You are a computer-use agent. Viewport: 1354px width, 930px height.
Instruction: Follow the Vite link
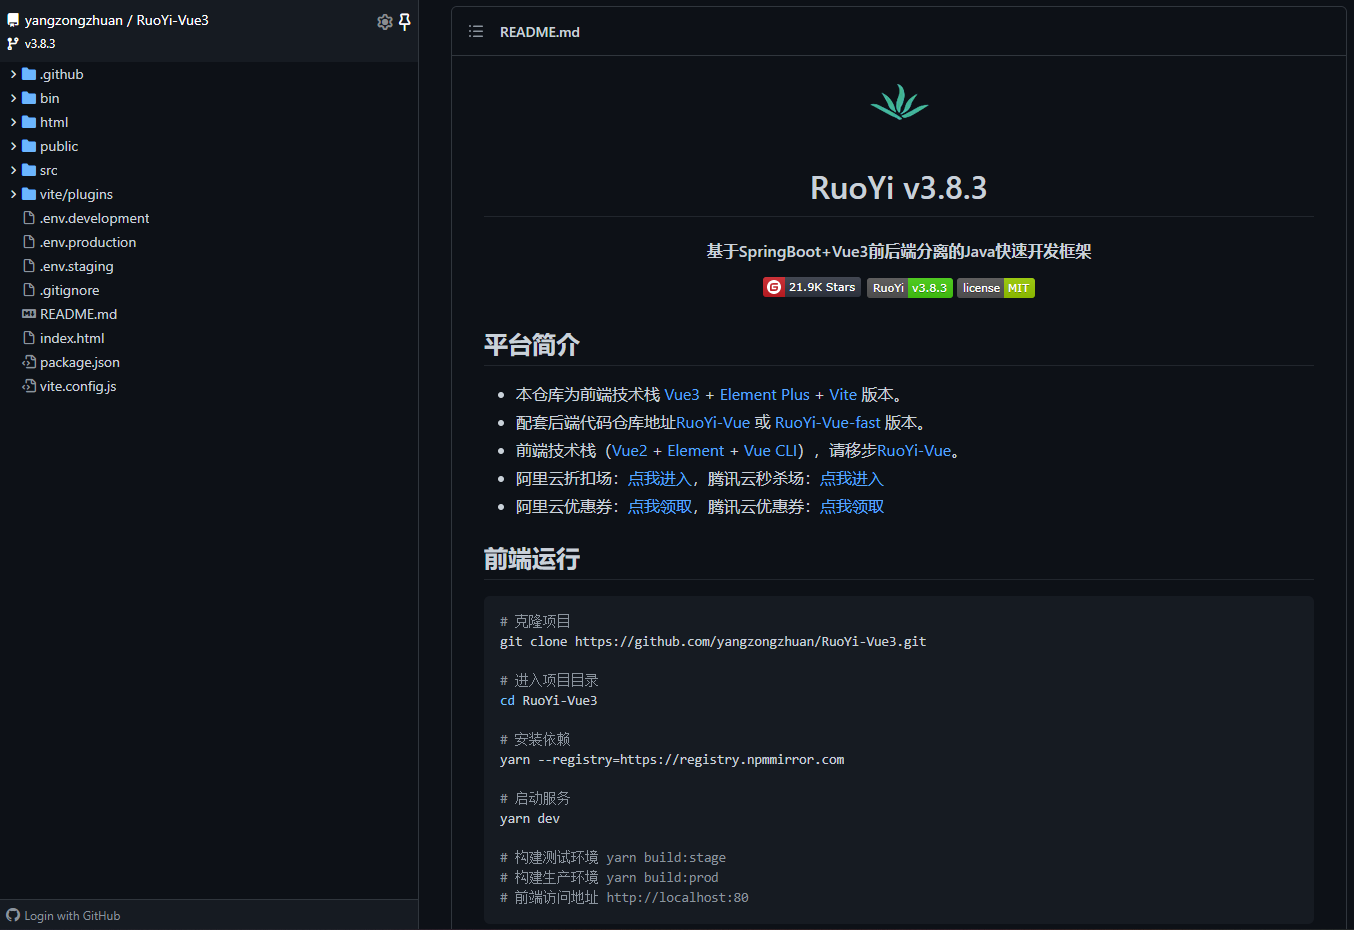coord(843,395)
